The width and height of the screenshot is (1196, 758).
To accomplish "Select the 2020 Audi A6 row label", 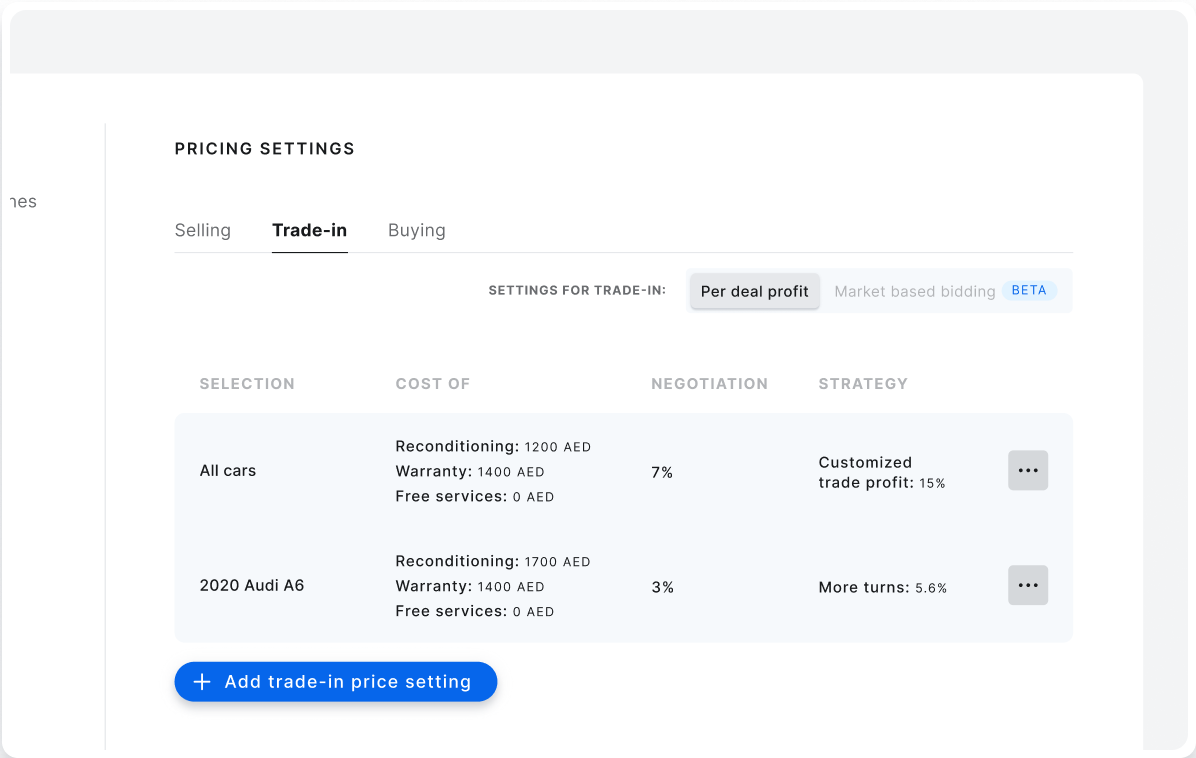I will (x=252, y=586).
